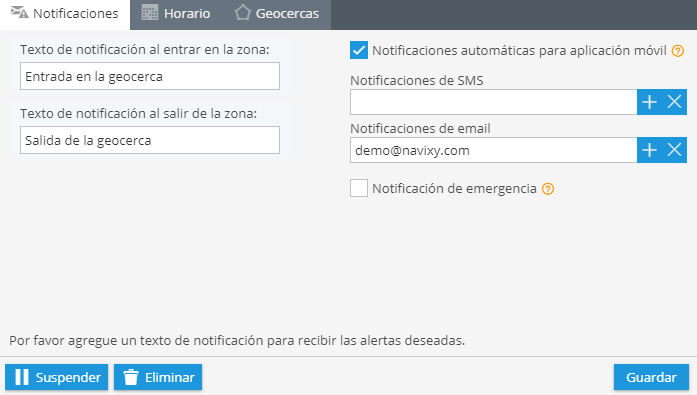Click the Eliminar button label

[x=170, y=377]
